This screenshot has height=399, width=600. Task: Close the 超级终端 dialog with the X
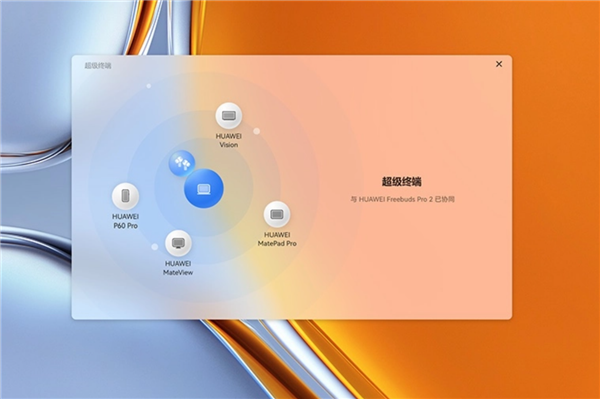499,64
